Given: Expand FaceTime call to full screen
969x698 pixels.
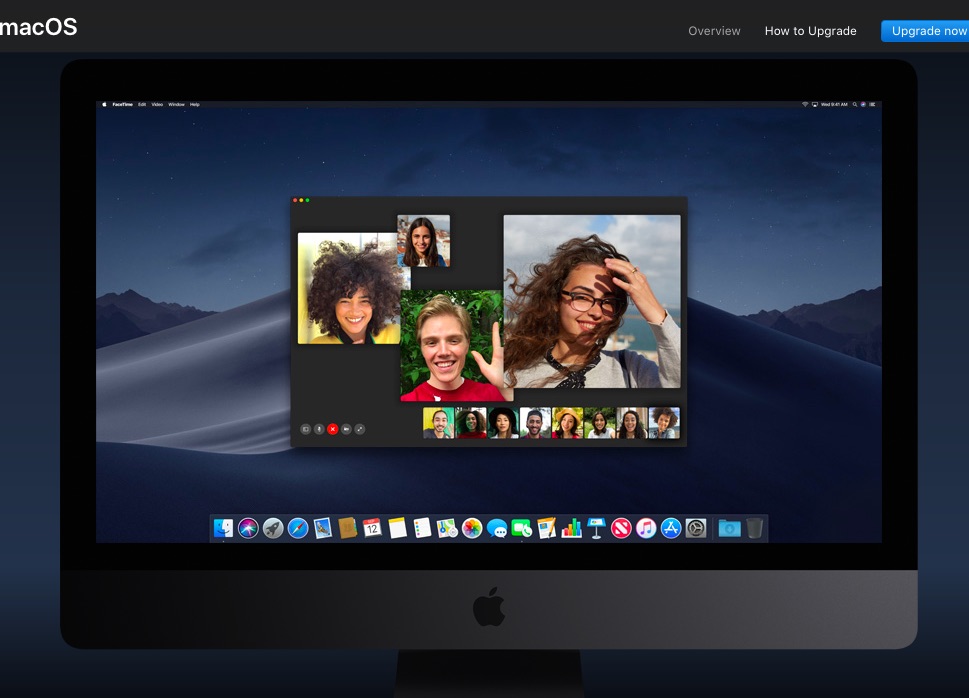Looking at the screenshot, I should (x=360, y=429).
